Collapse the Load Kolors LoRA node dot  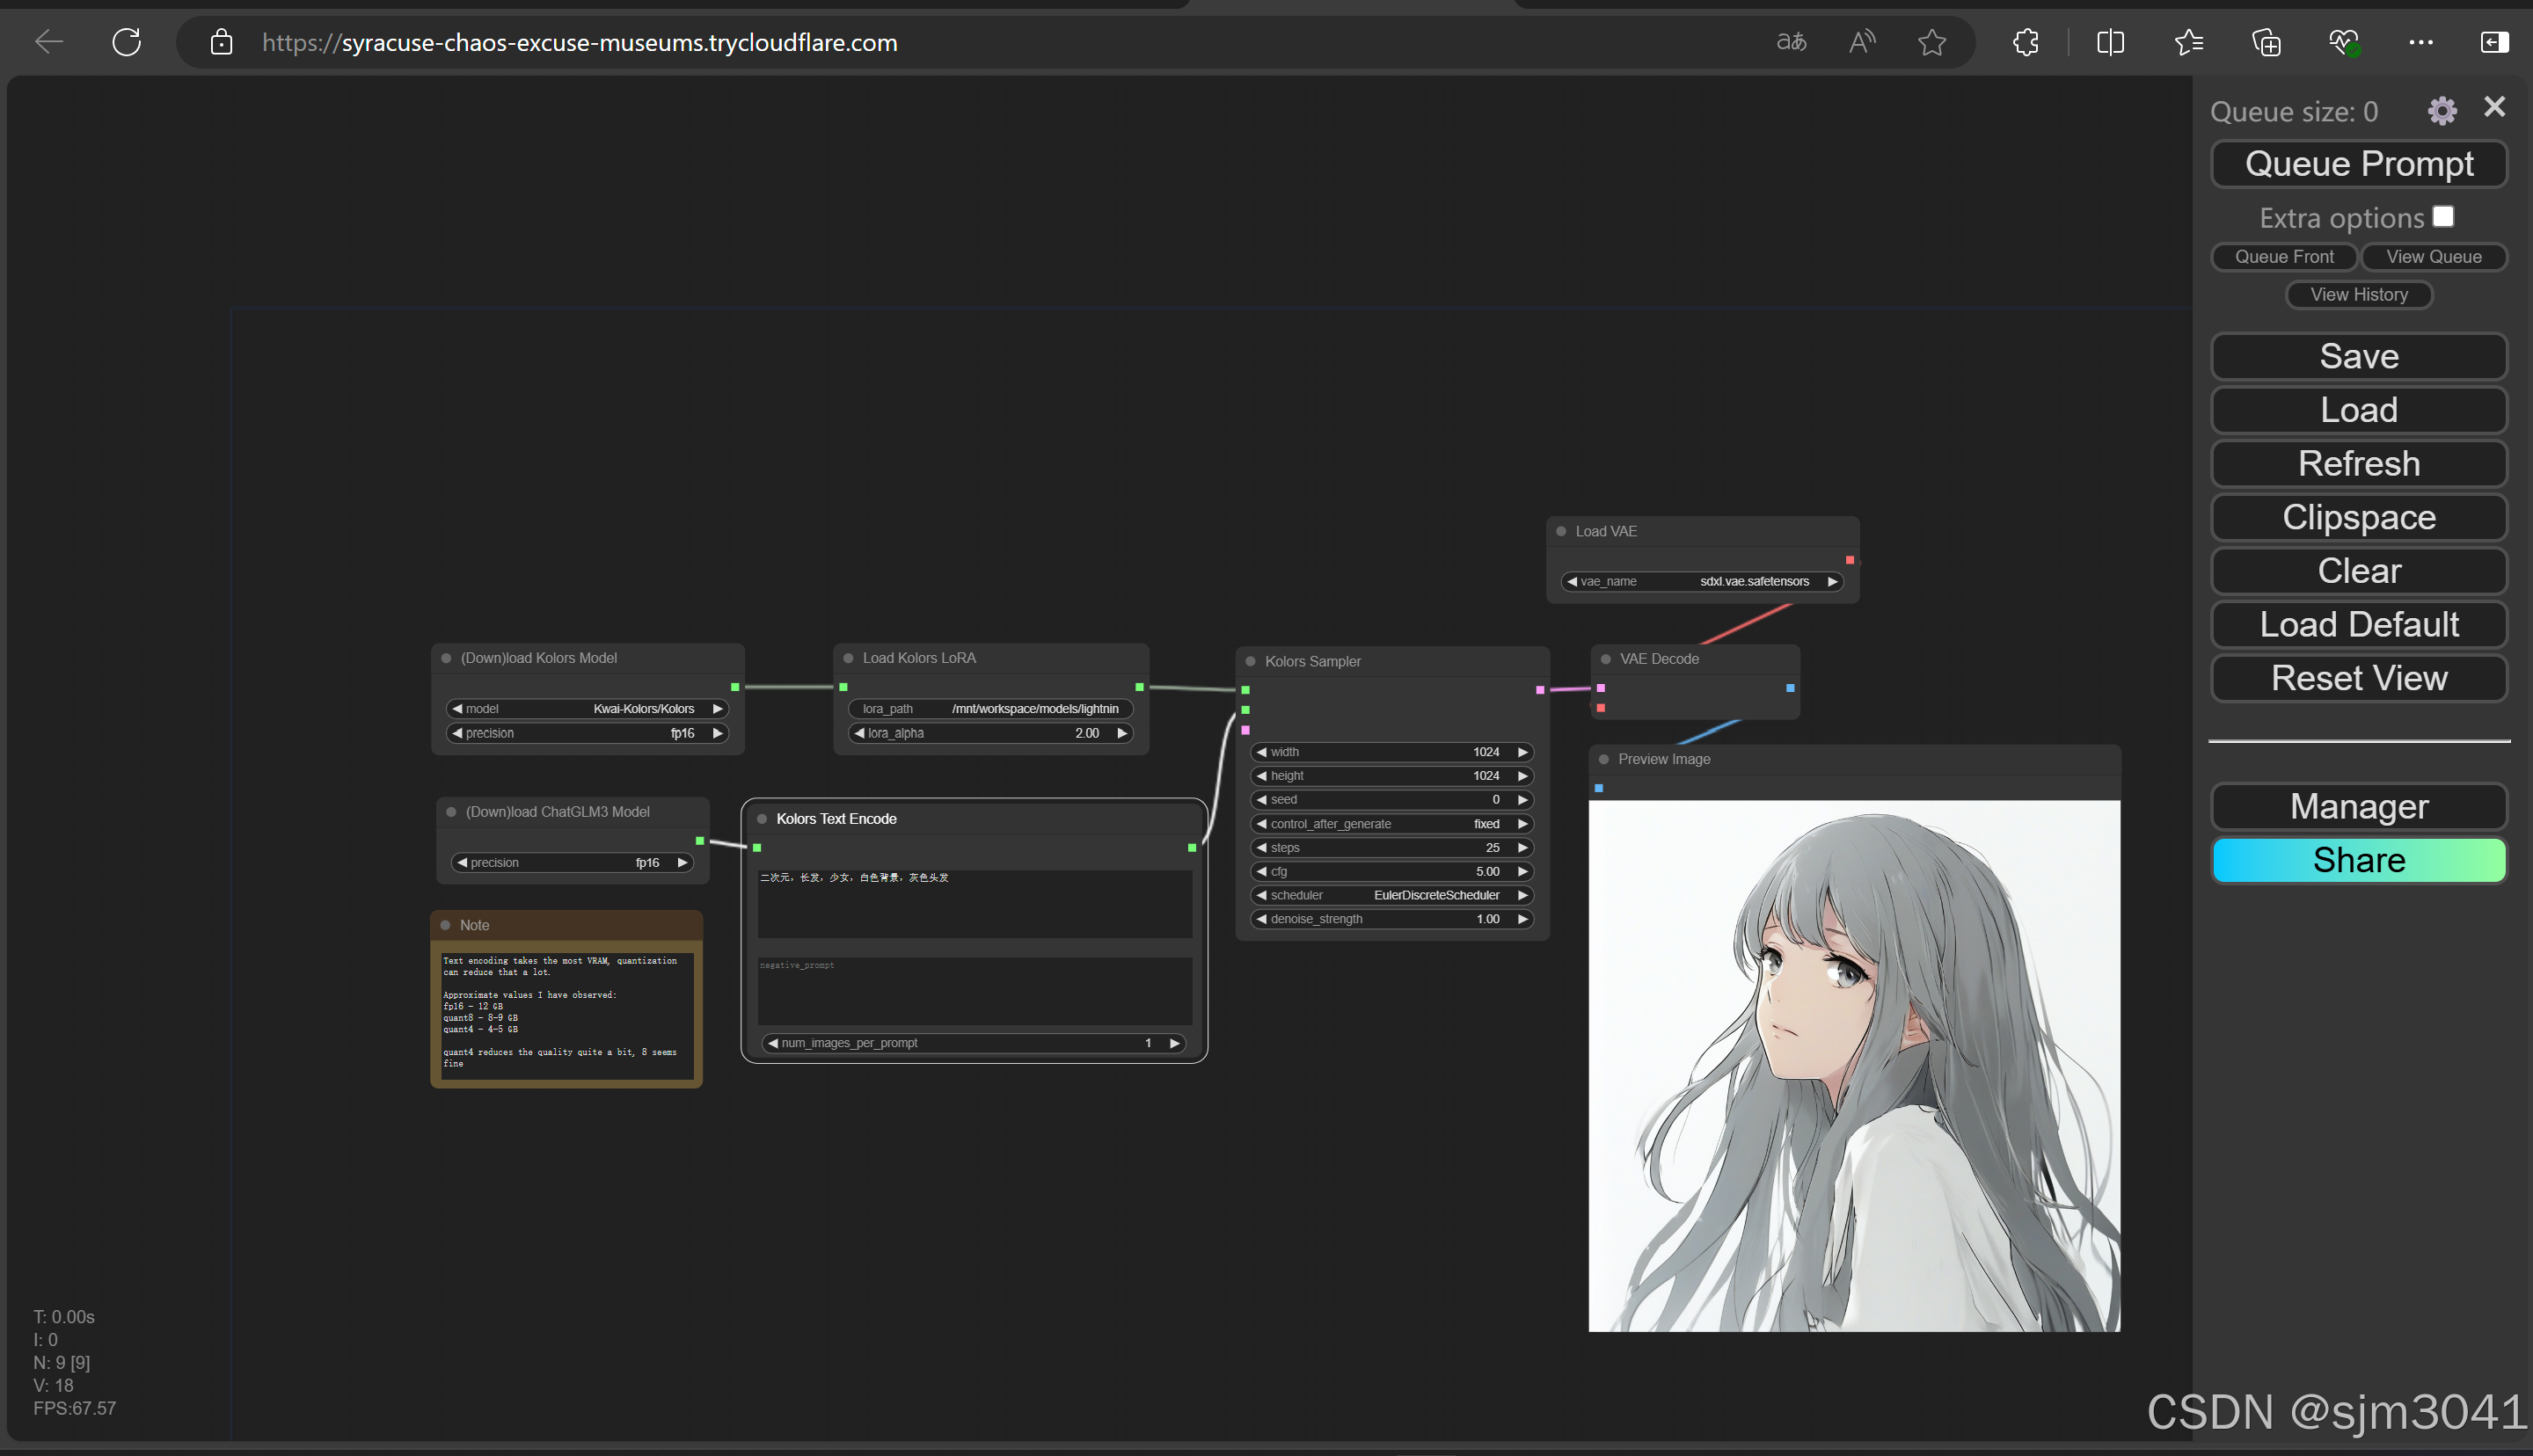(848, 658)
